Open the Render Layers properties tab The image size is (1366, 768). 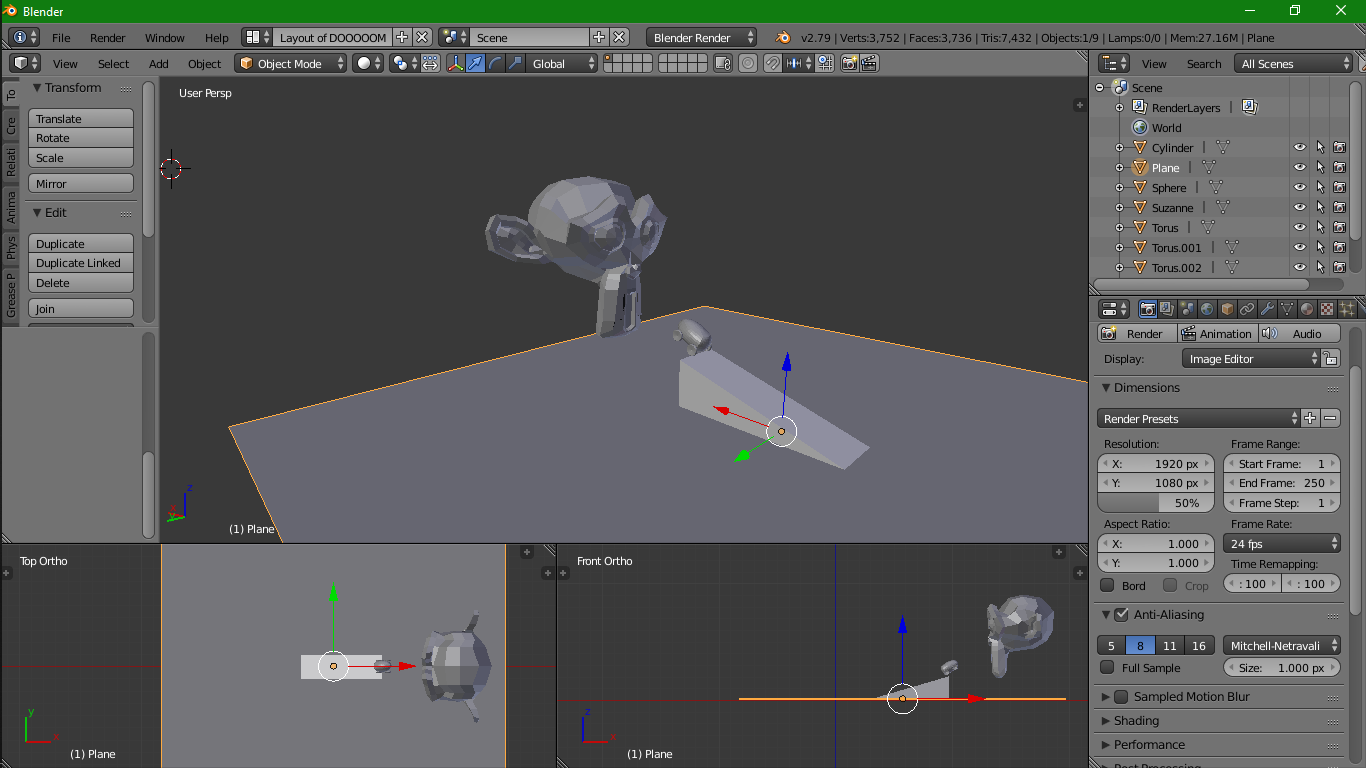(x=1167, y=309)
